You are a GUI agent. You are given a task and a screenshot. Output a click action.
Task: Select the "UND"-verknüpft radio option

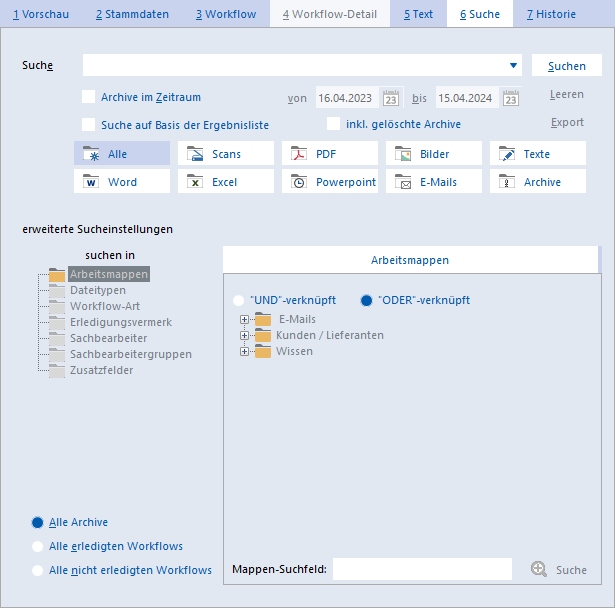pyautogui.click(x=238, y=300)
